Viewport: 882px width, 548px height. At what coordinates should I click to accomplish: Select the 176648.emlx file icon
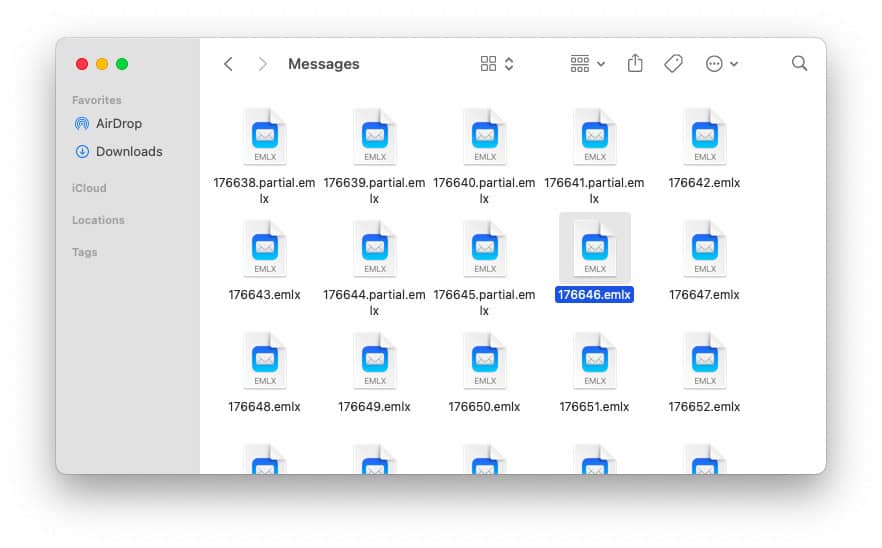pos(265,361)
